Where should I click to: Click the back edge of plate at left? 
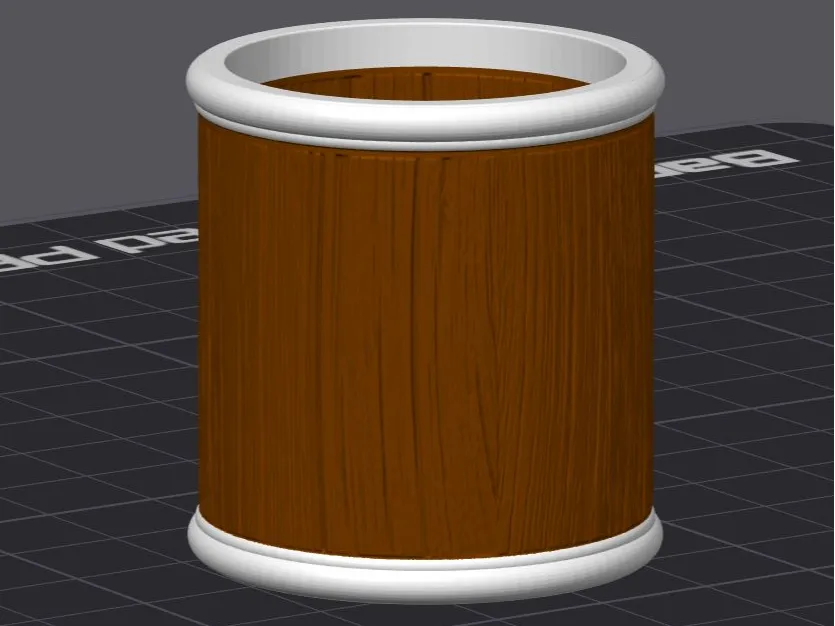tap(96, 212)
